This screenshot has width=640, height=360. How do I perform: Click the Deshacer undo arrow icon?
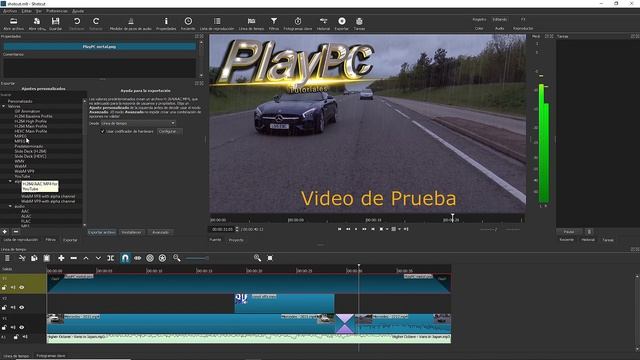(x=77, y=21)
